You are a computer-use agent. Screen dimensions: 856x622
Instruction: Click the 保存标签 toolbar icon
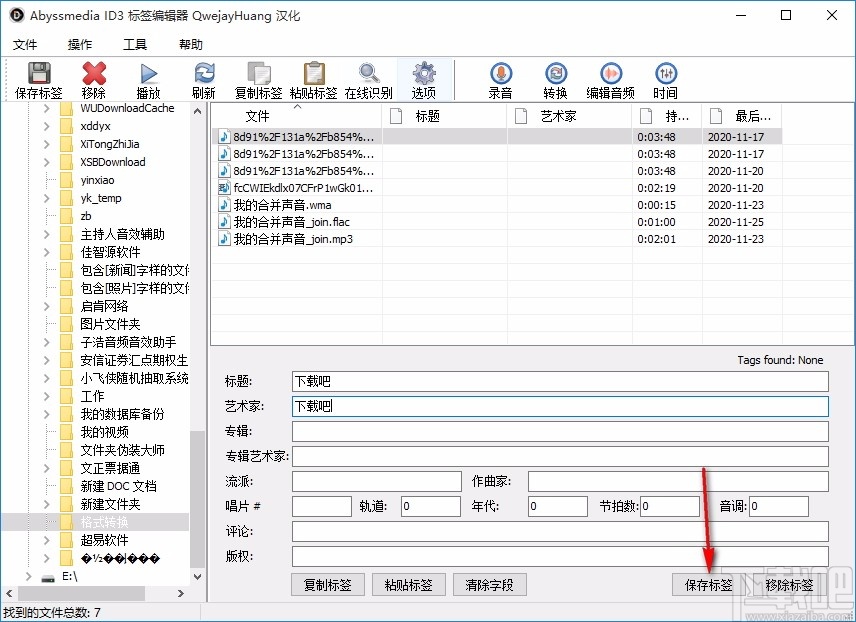[37, 79]
